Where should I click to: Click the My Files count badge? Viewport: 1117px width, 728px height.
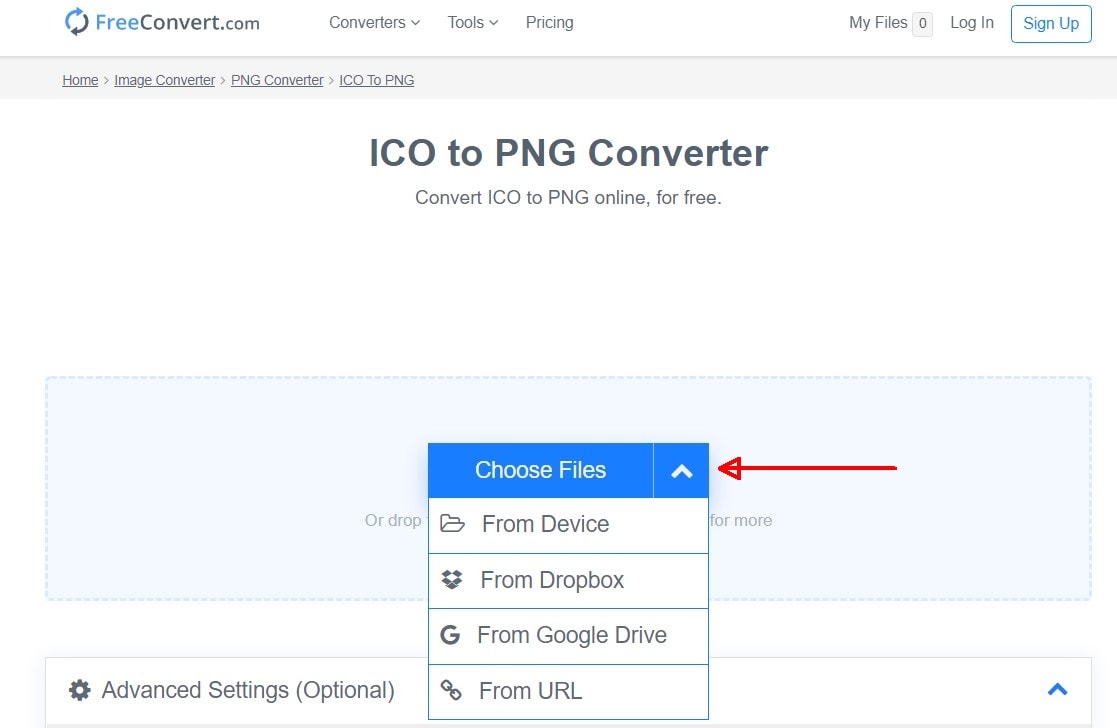coord(922,23)
